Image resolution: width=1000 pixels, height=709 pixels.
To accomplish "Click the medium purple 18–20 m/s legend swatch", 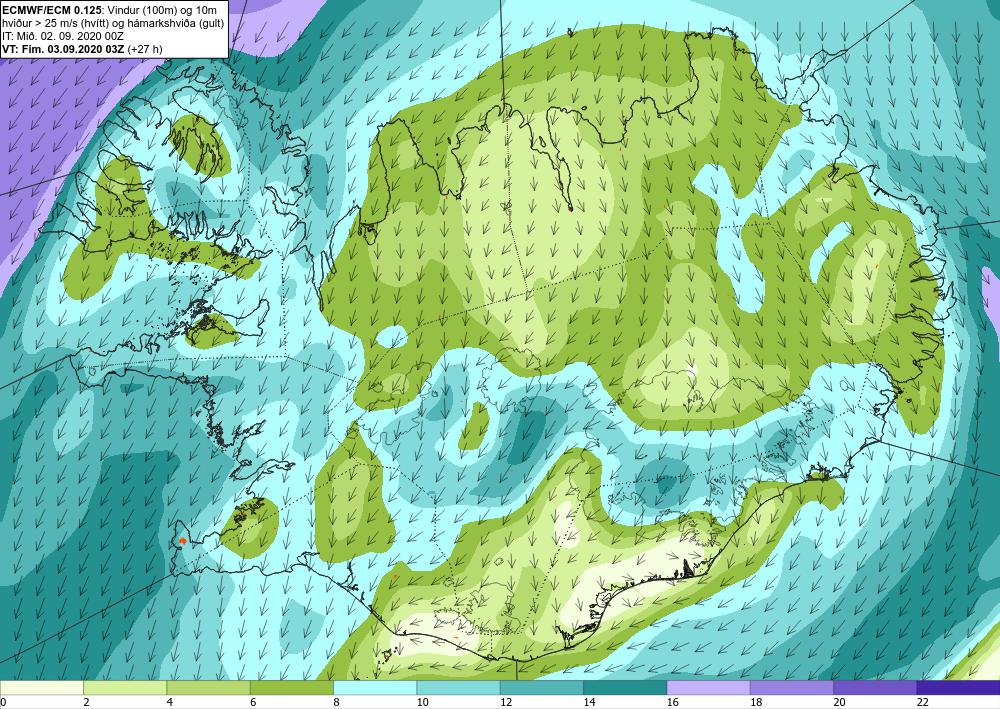I will pos(791,688).
